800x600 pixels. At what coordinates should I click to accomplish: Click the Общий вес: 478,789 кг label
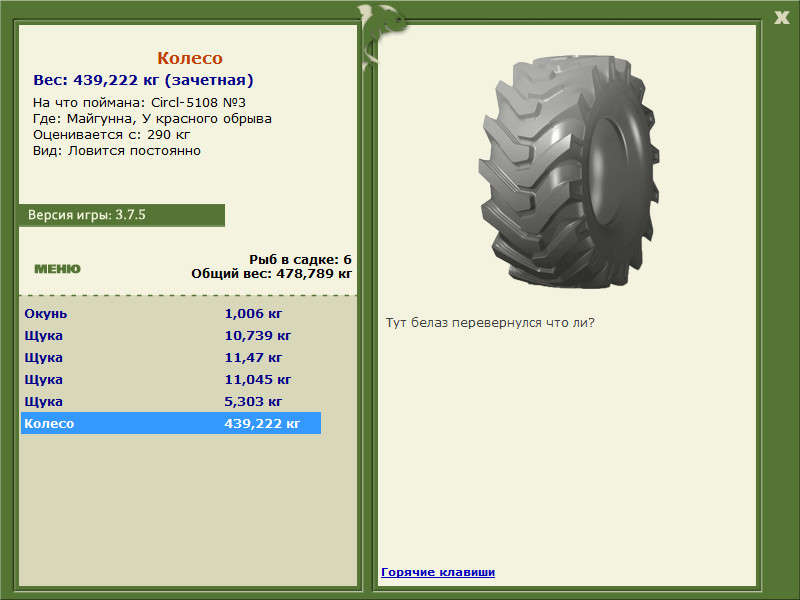pyautogui.click(x=271, y=274)
